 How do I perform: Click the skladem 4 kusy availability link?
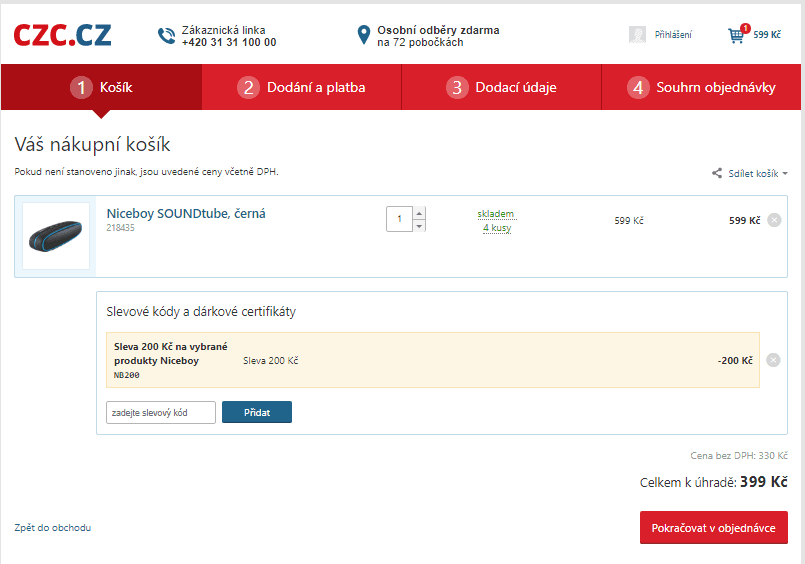point(496,221)
